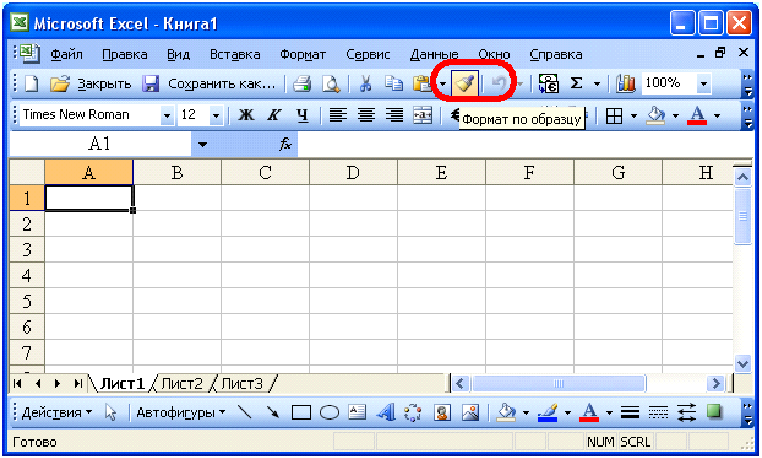The width and height of the screenshot is (762, 458).
Task: Open the Действия drawing menu
Action: coord(57,413)
